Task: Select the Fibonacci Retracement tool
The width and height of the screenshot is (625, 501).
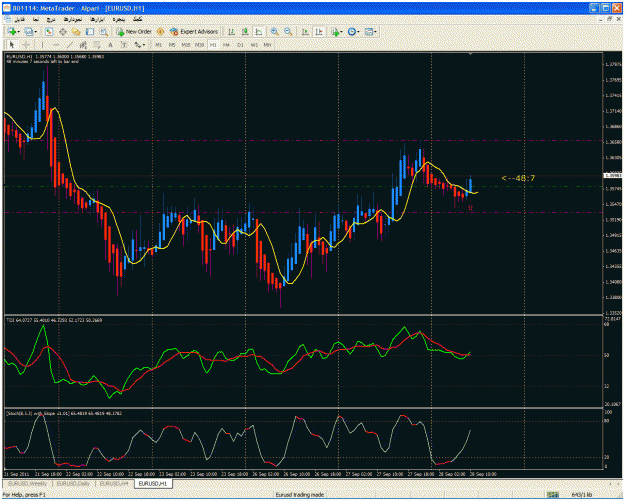Action: 97,45
